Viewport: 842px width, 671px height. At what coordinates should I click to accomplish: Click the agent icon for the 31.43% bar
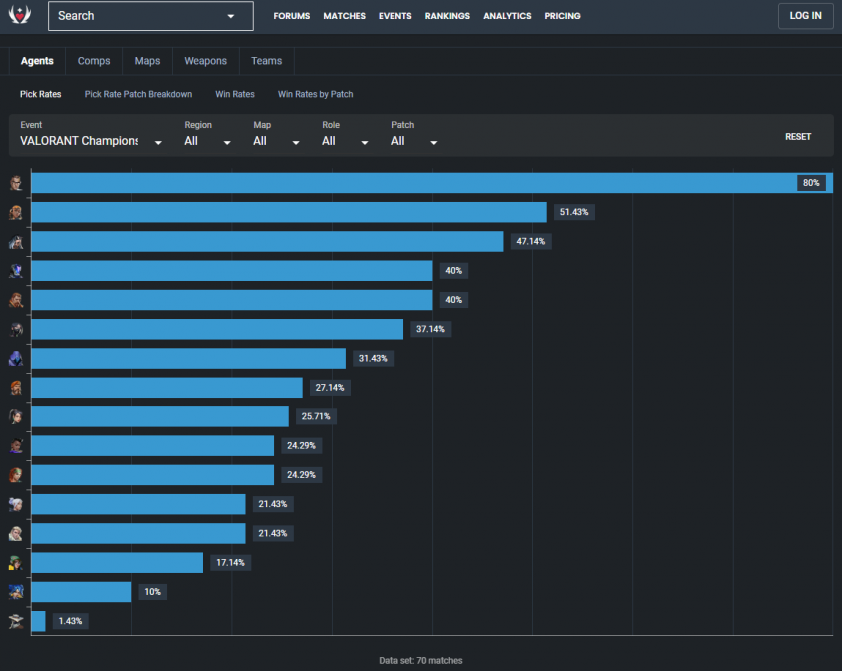pos(16,359)
